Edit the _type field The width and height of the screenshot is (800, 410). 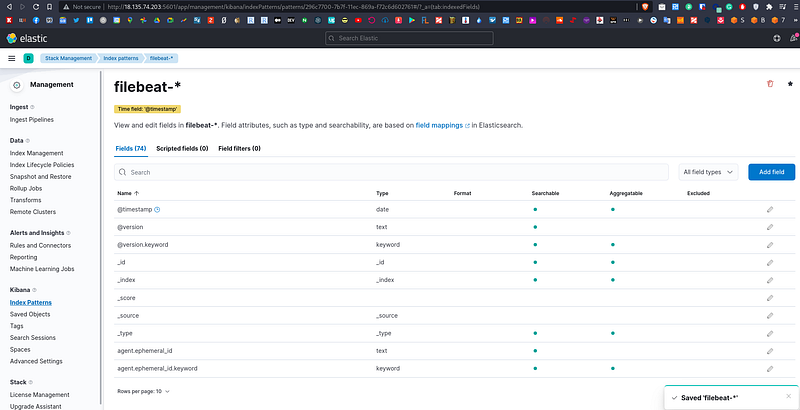[x=770, y=333]
